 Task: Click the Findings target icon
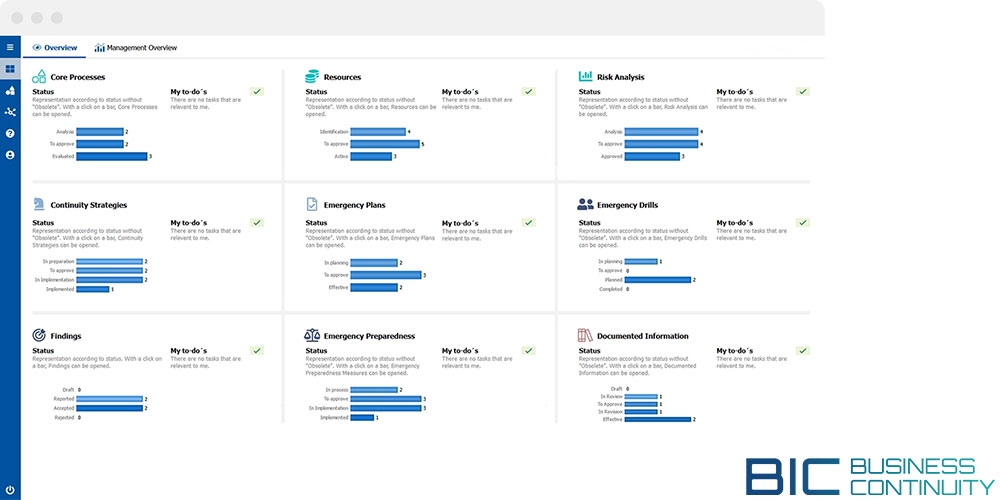coord(39,335)
